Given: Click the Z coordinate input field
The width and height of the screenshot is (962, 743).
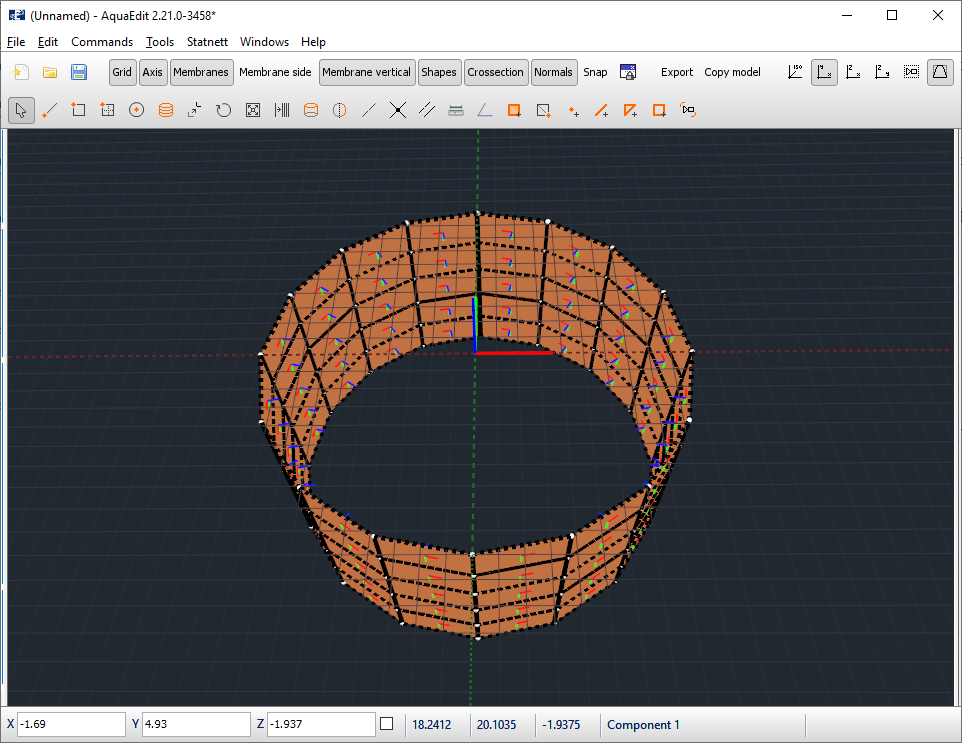Looking at the screenshot, I should click(321, 725).
